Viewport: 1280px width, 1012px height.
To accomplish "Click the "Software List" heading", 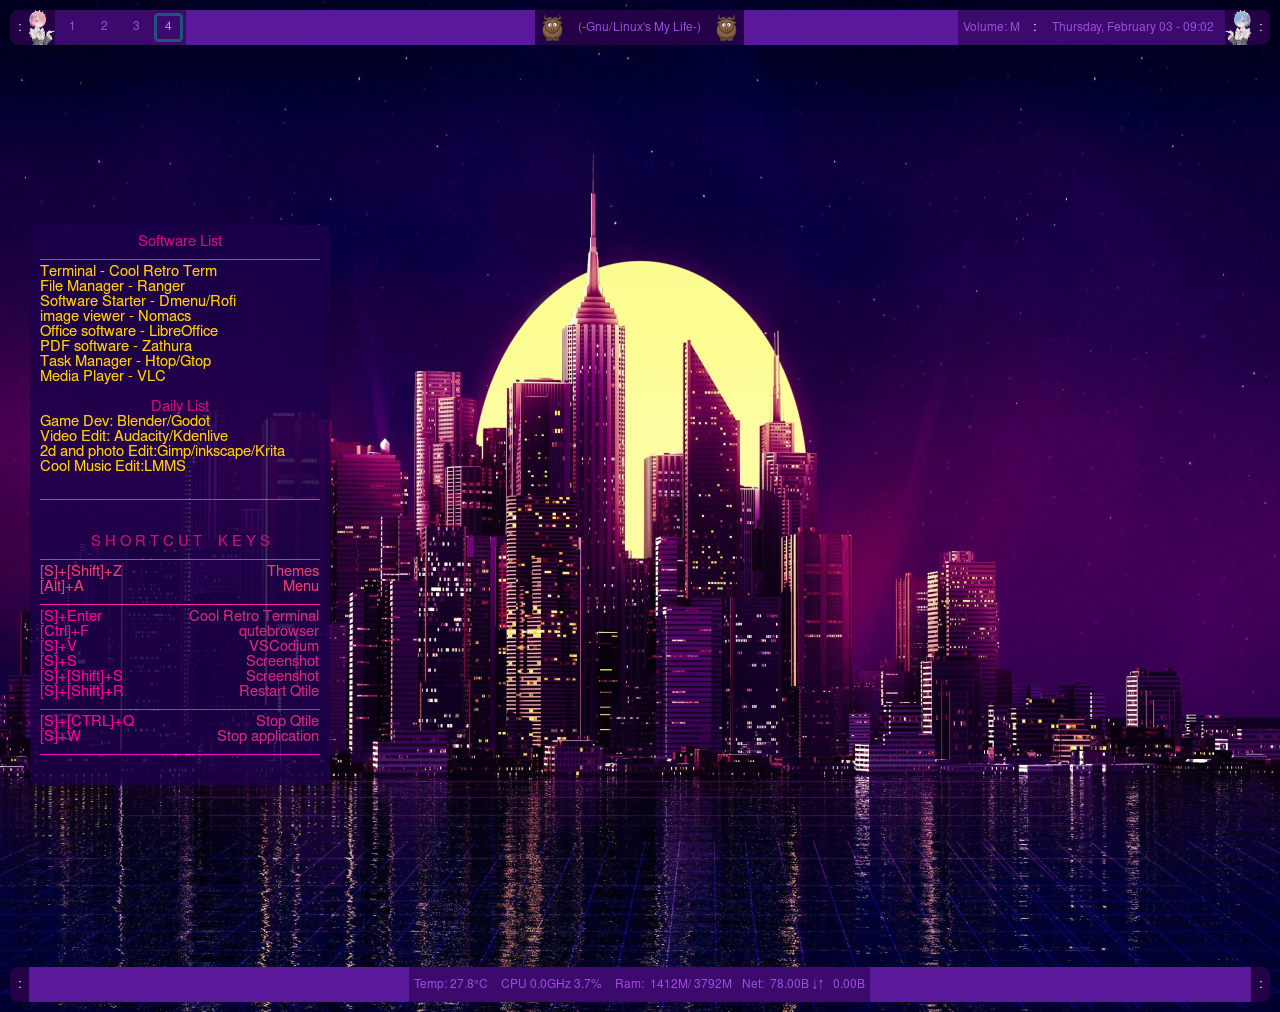I will coord(180,241).
